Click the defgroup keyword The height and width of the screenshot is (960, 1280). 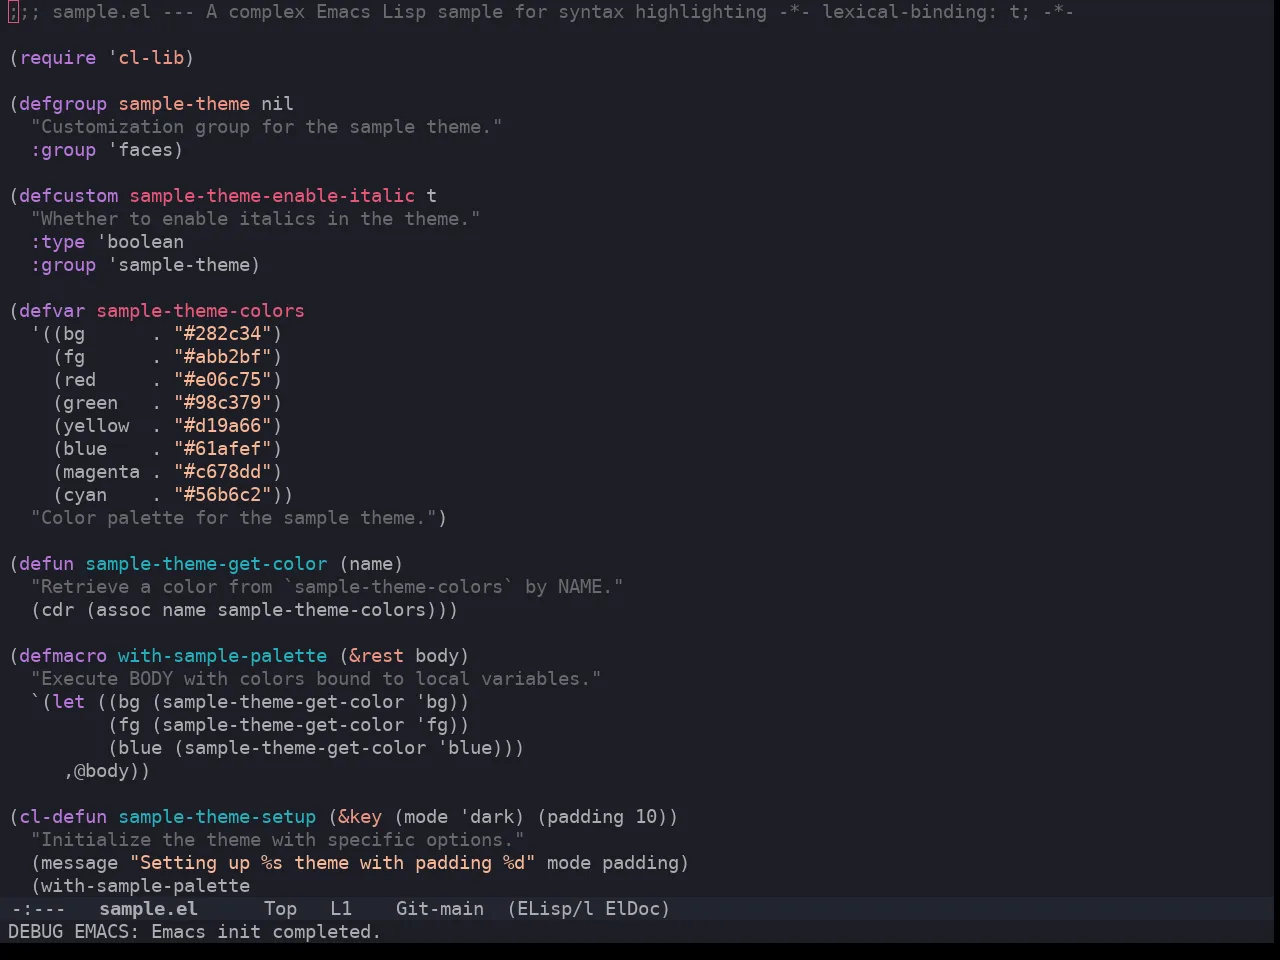(x=63, y=104)
